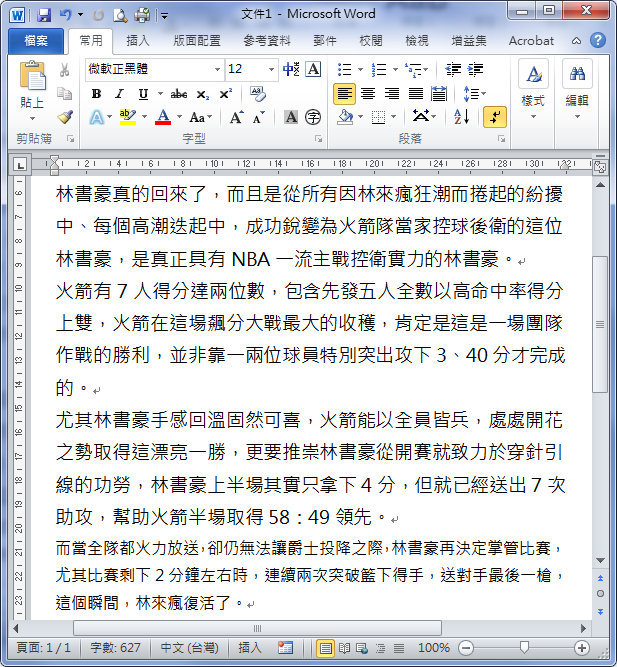617x667 pixels.
Task: Click the zoom slider handle
Action: pos(524,647)
